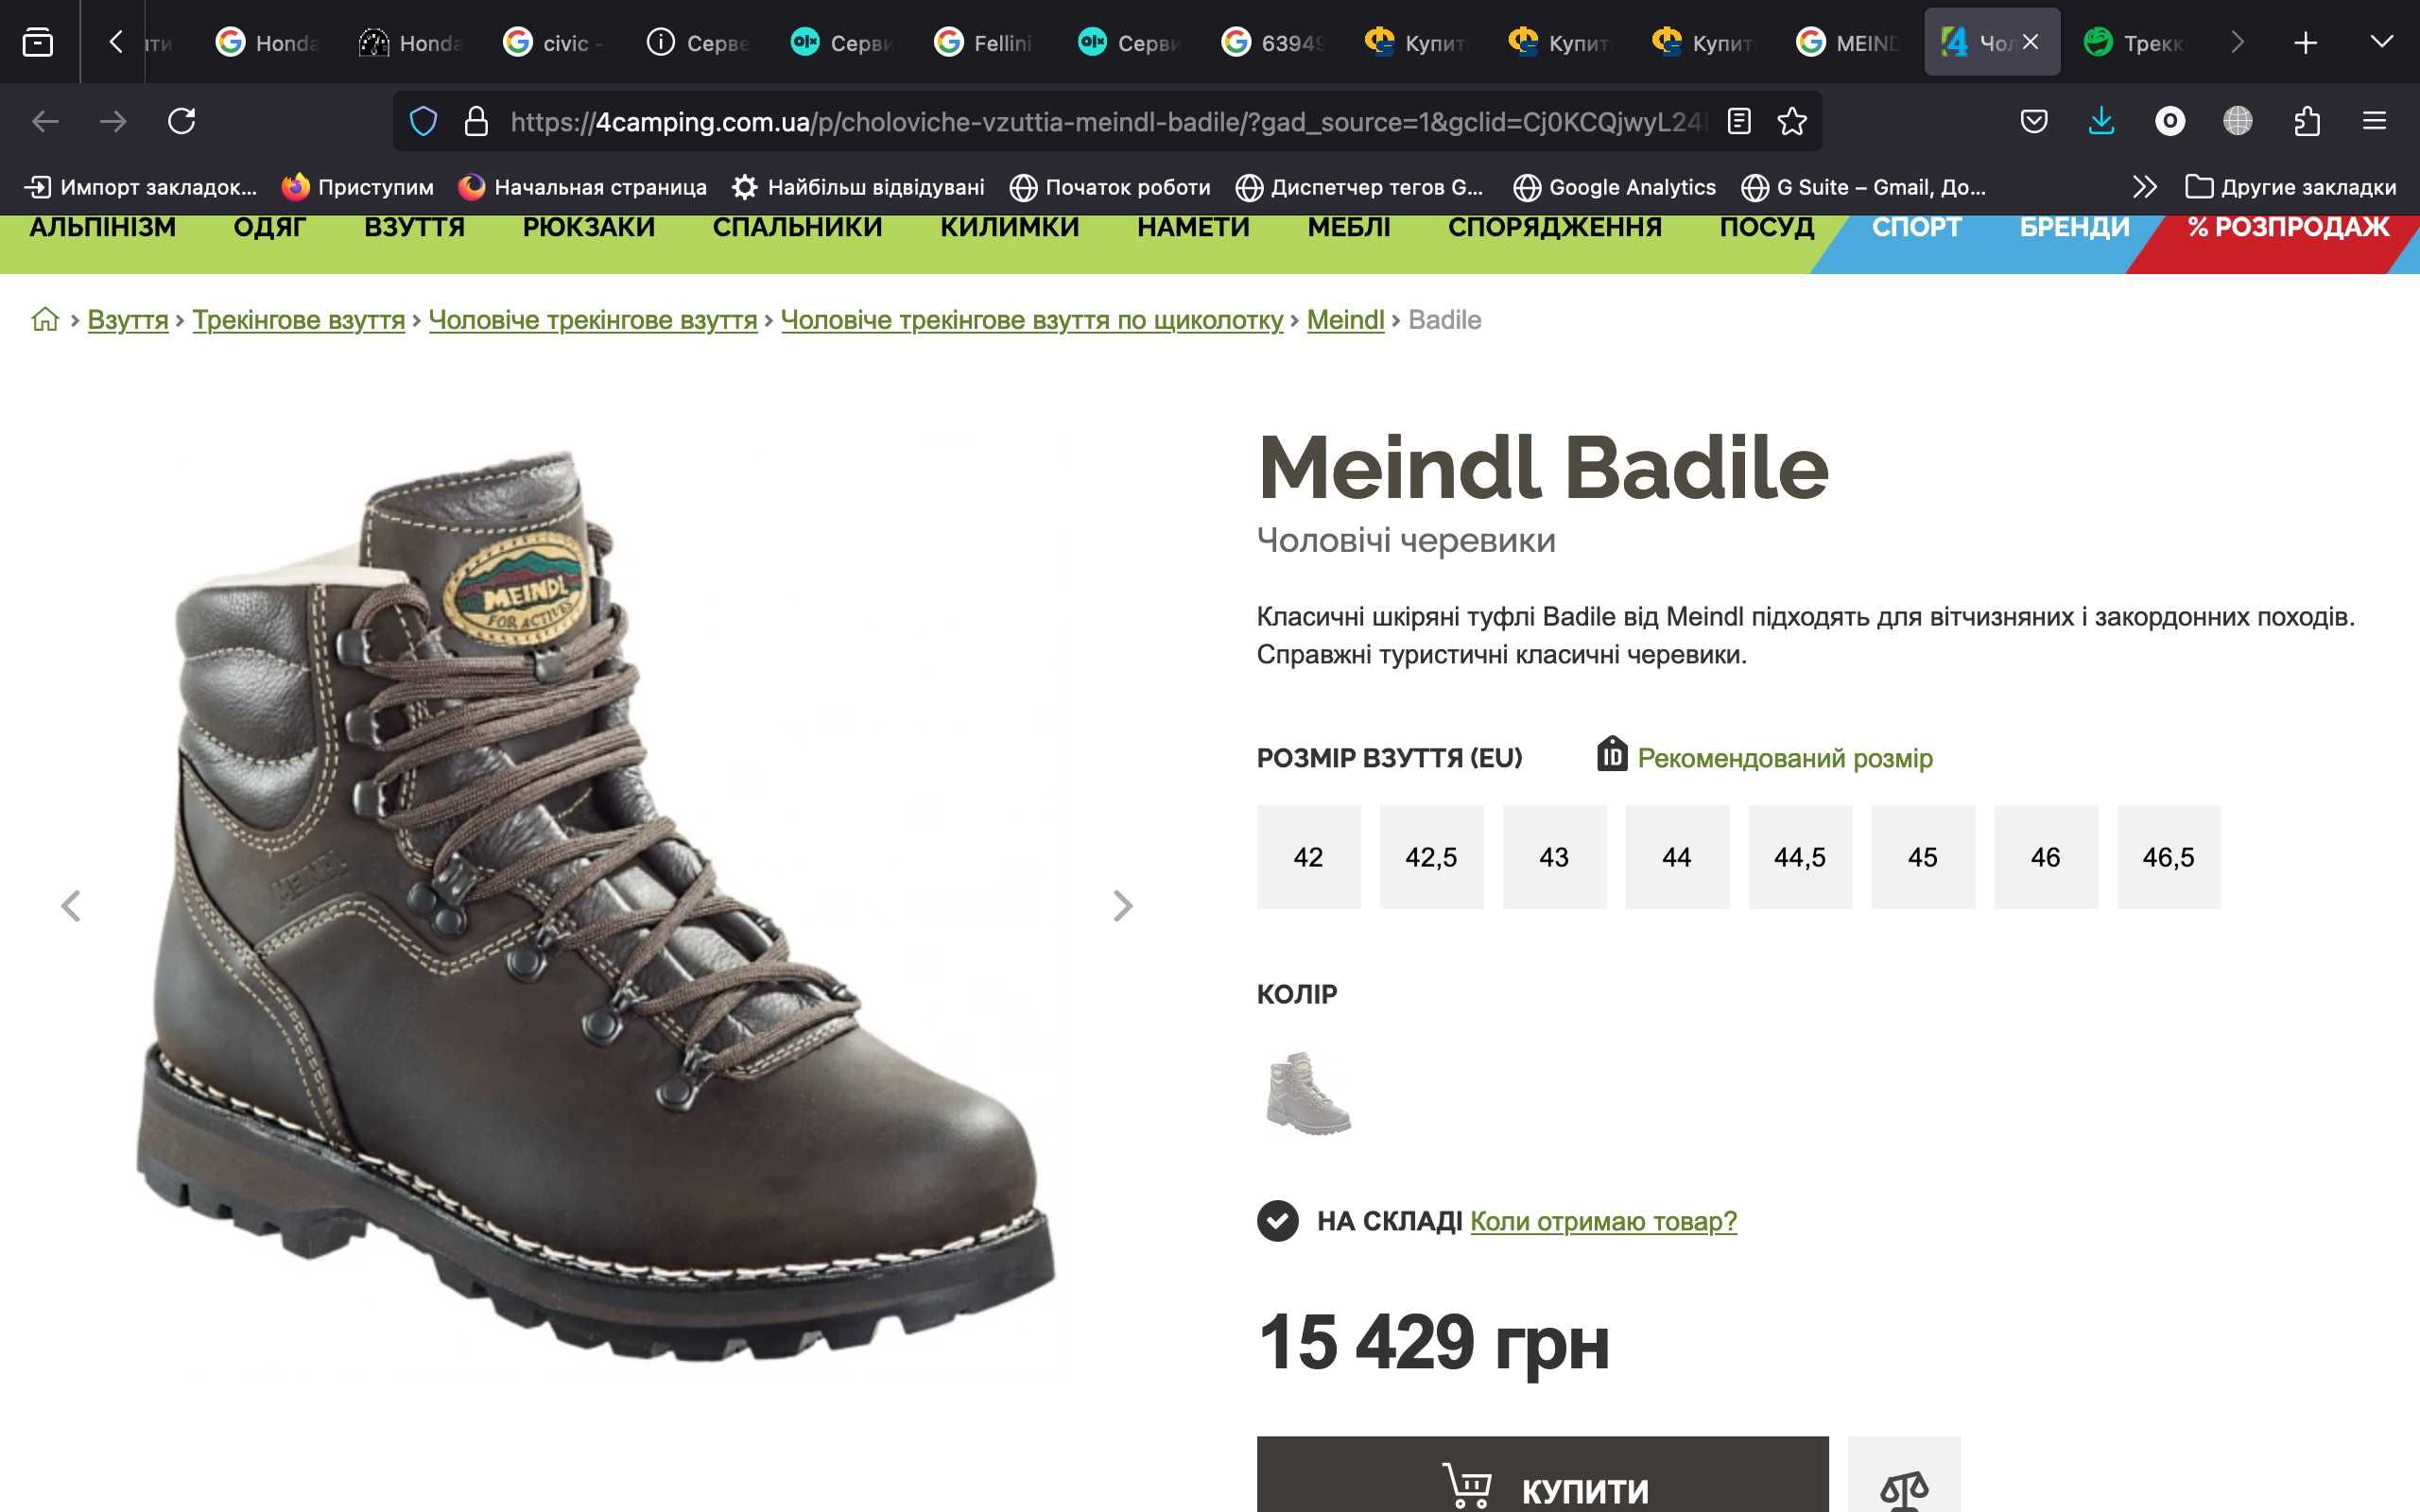Open G Suite – Gmail bookmark
The height and width of the screenshot is (1512, 2420).
pyautogui.click(x=1863, y=187)
